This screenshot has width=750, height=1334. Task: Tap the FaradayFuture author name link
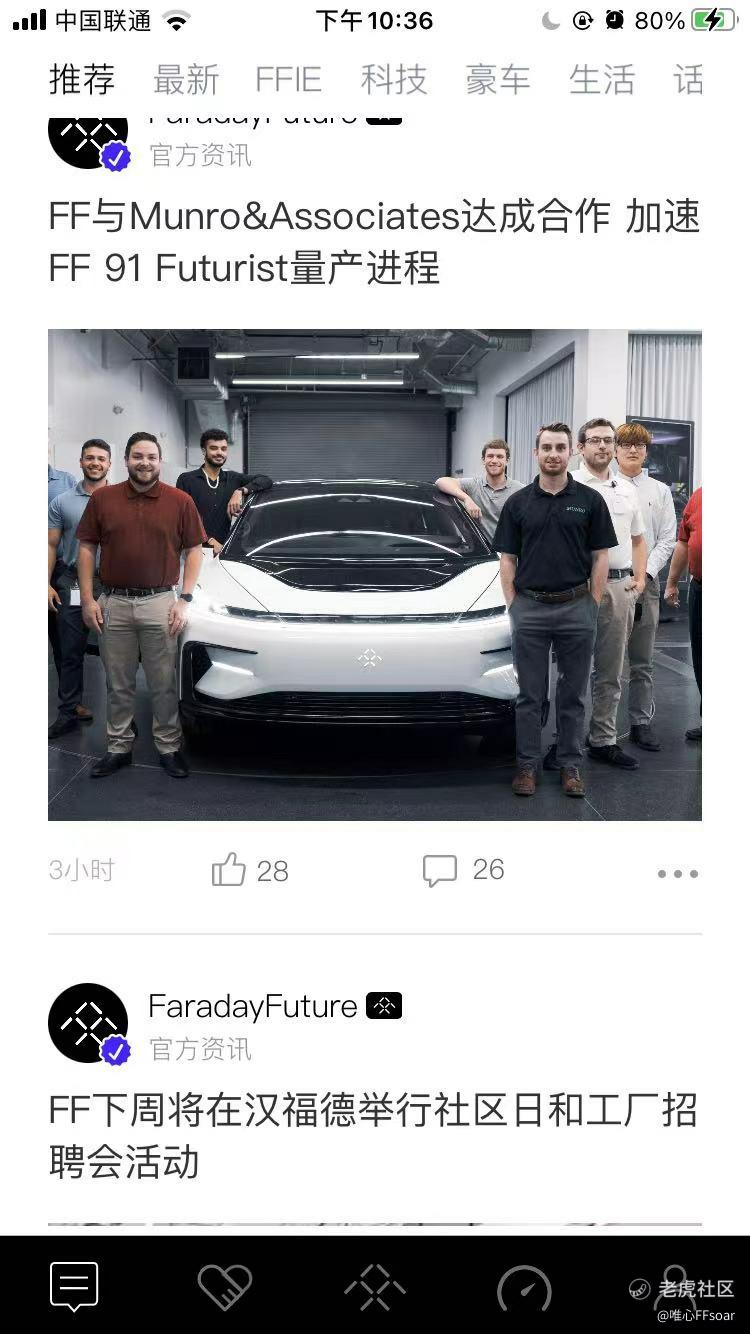coord(252,1006)
